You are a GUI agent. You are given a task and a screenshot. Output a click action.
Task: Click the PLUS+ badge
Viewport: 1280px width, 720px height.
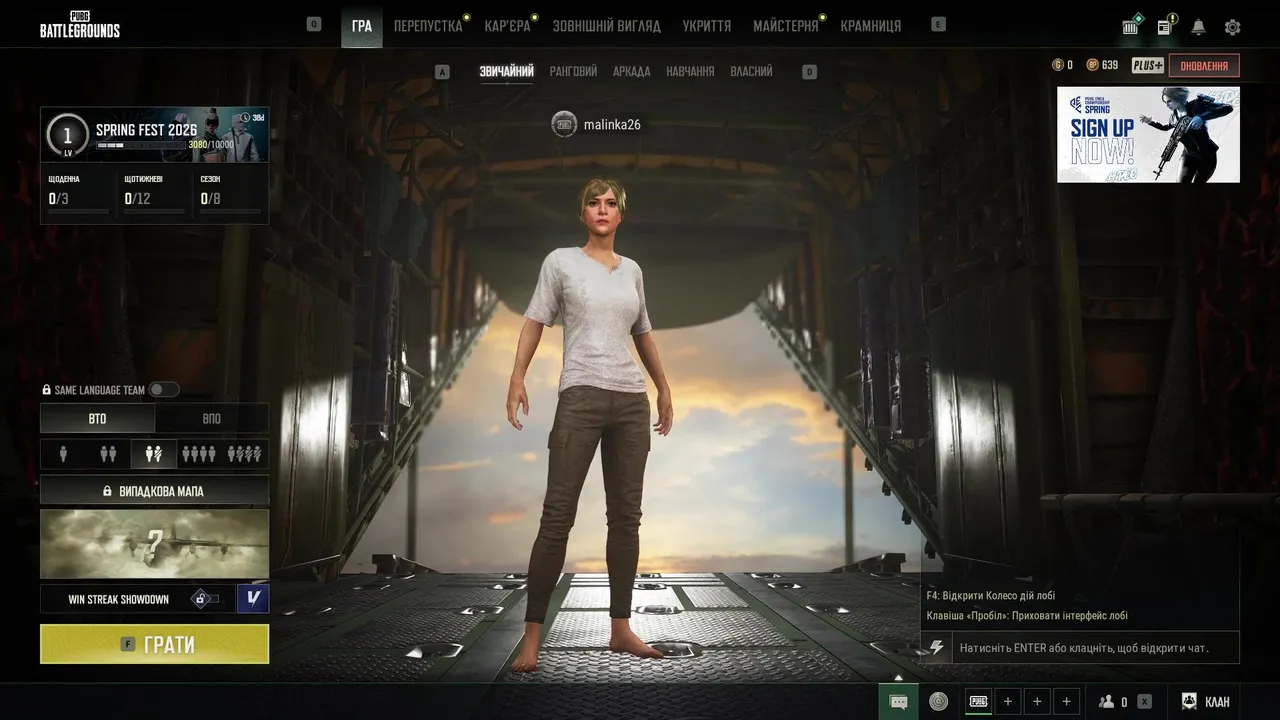(x=1147, y=65)
